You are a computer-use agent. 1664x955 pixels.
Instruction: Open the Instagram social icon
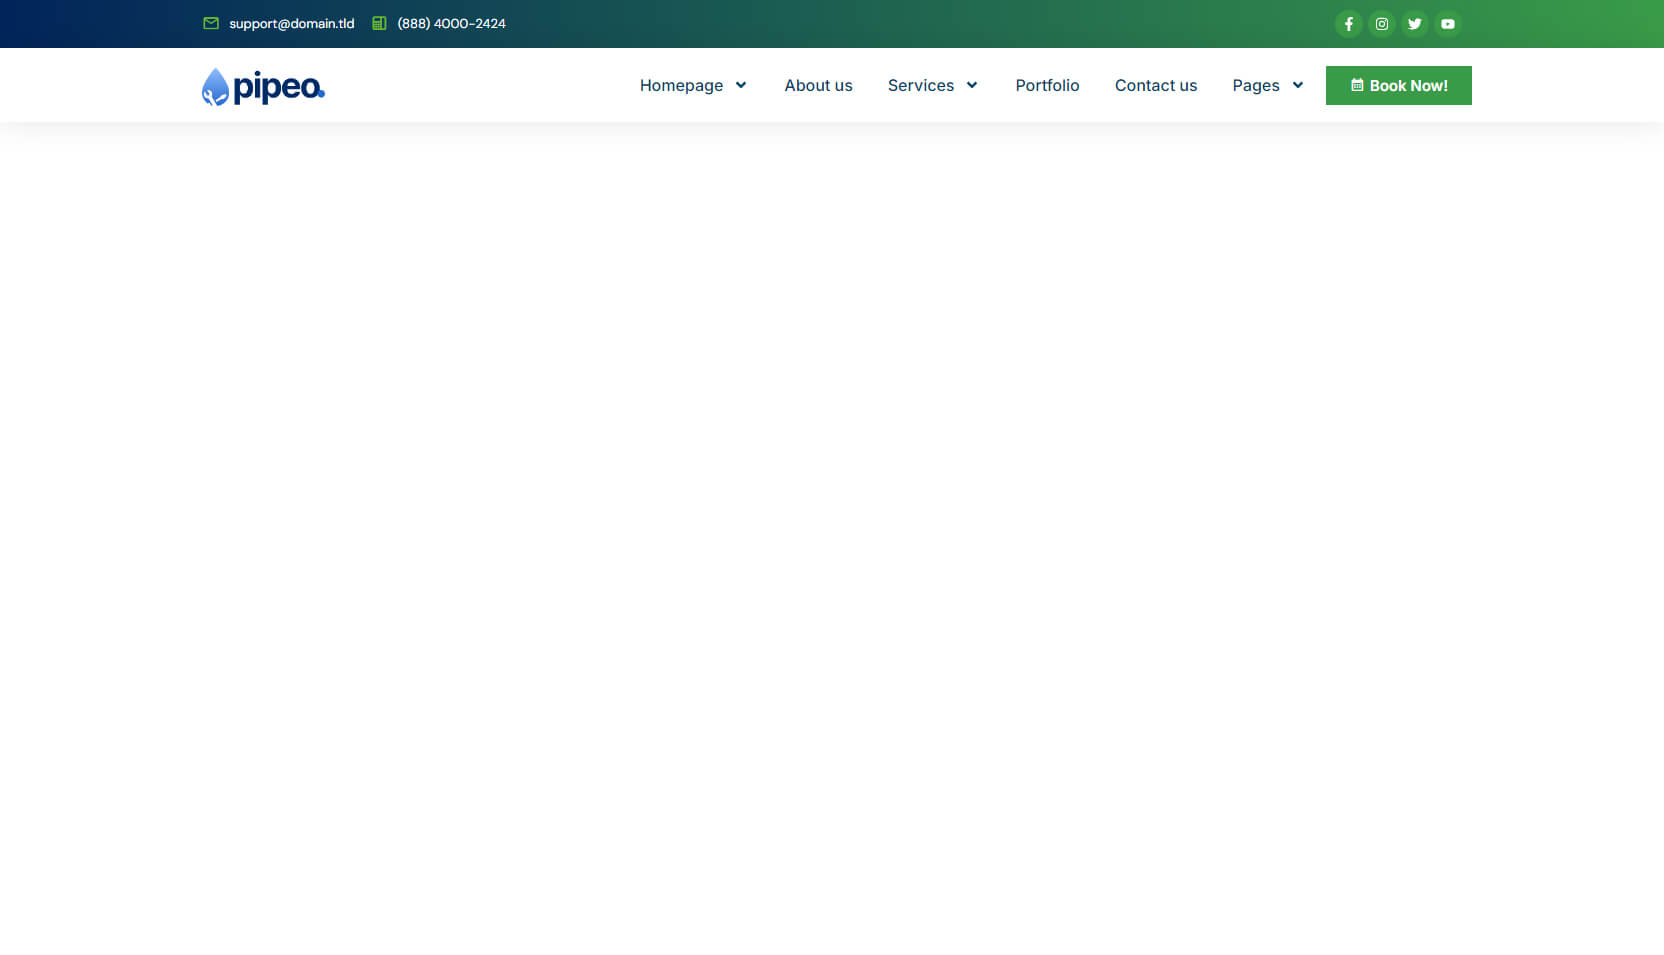[1381, 24]
